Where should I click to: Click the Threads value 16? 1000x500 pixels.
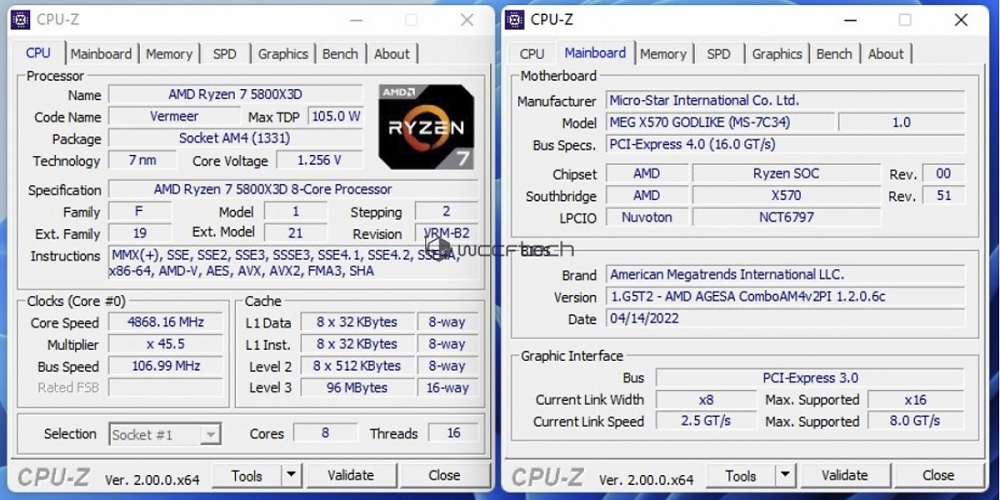453,434
